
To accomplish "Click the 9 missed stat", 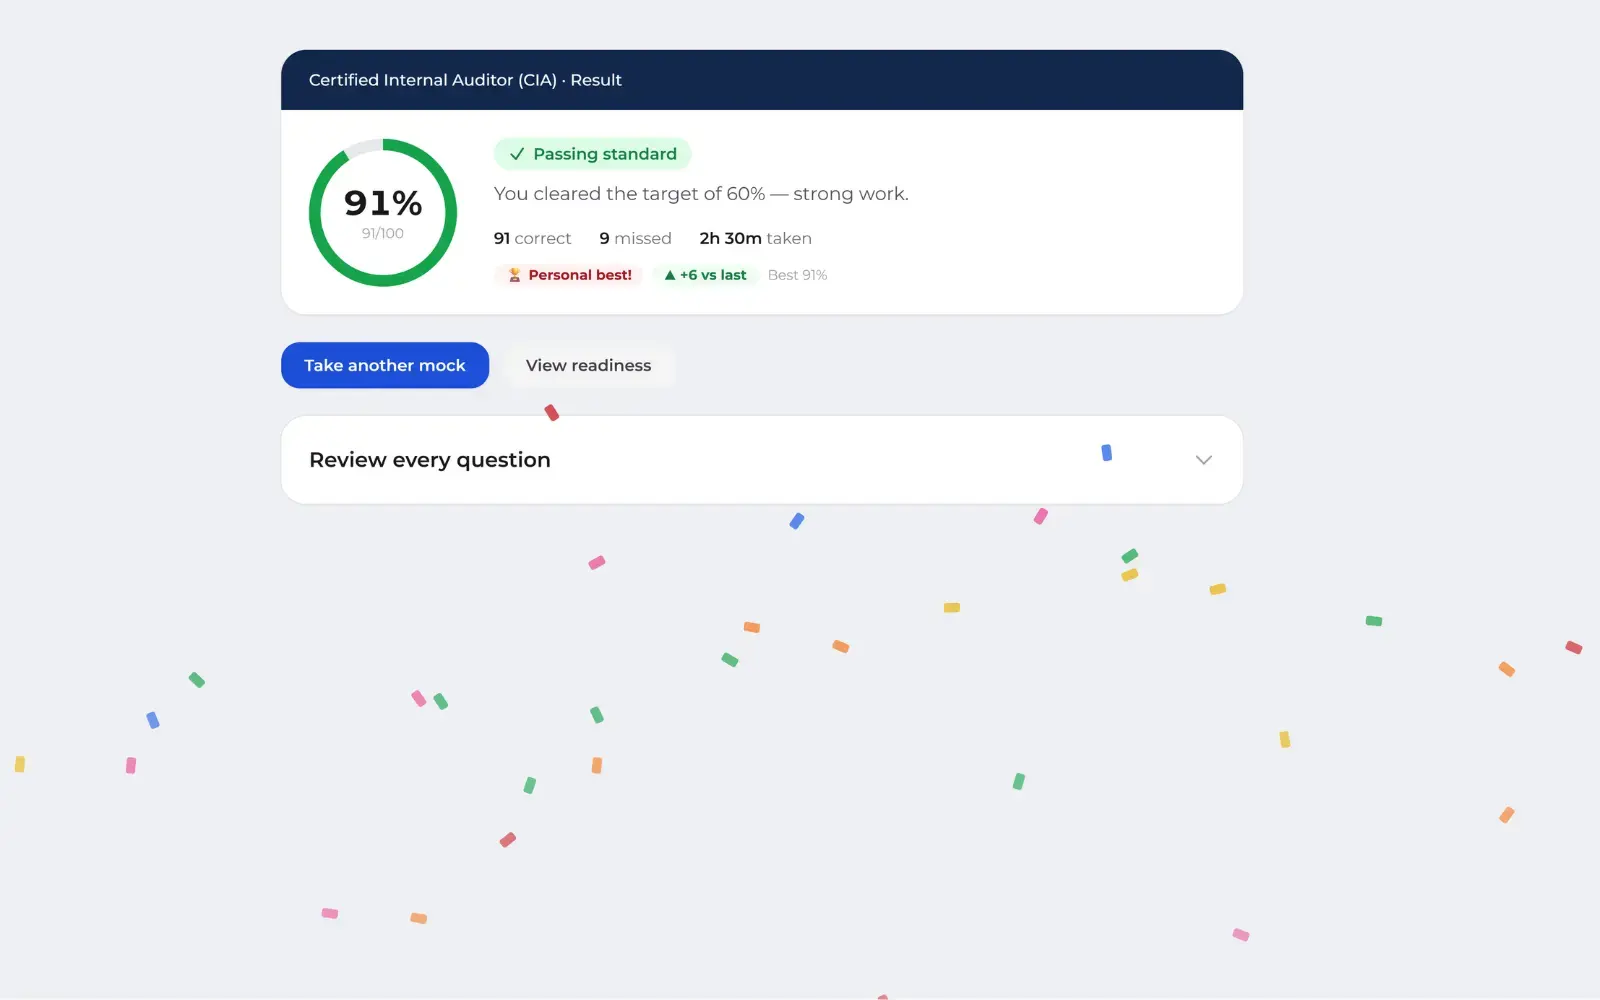I will (x=635, y=238).
